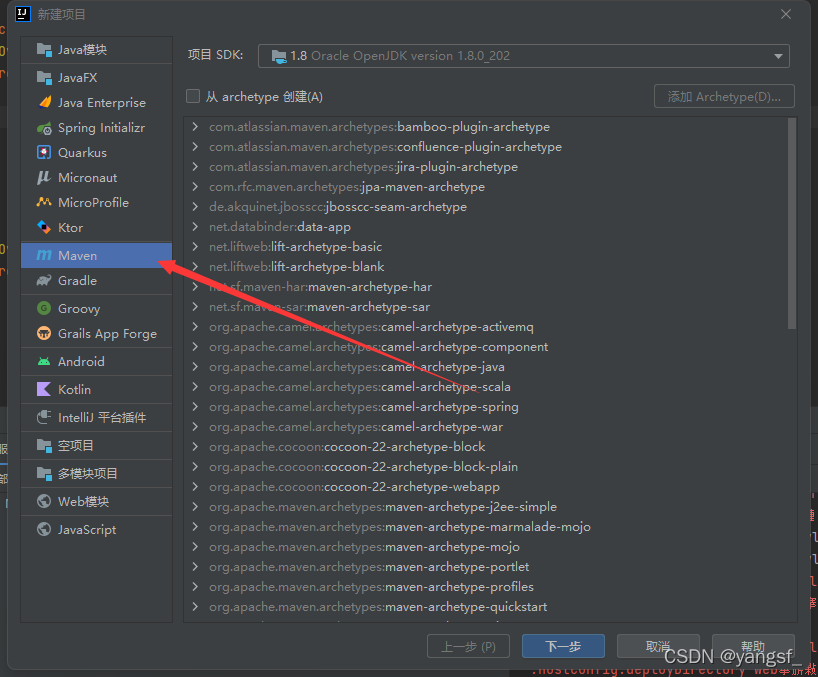This screenshot has width=818, height=677.
Task: Click the Ktor diamond icon
Action: (x=44, y=227)
